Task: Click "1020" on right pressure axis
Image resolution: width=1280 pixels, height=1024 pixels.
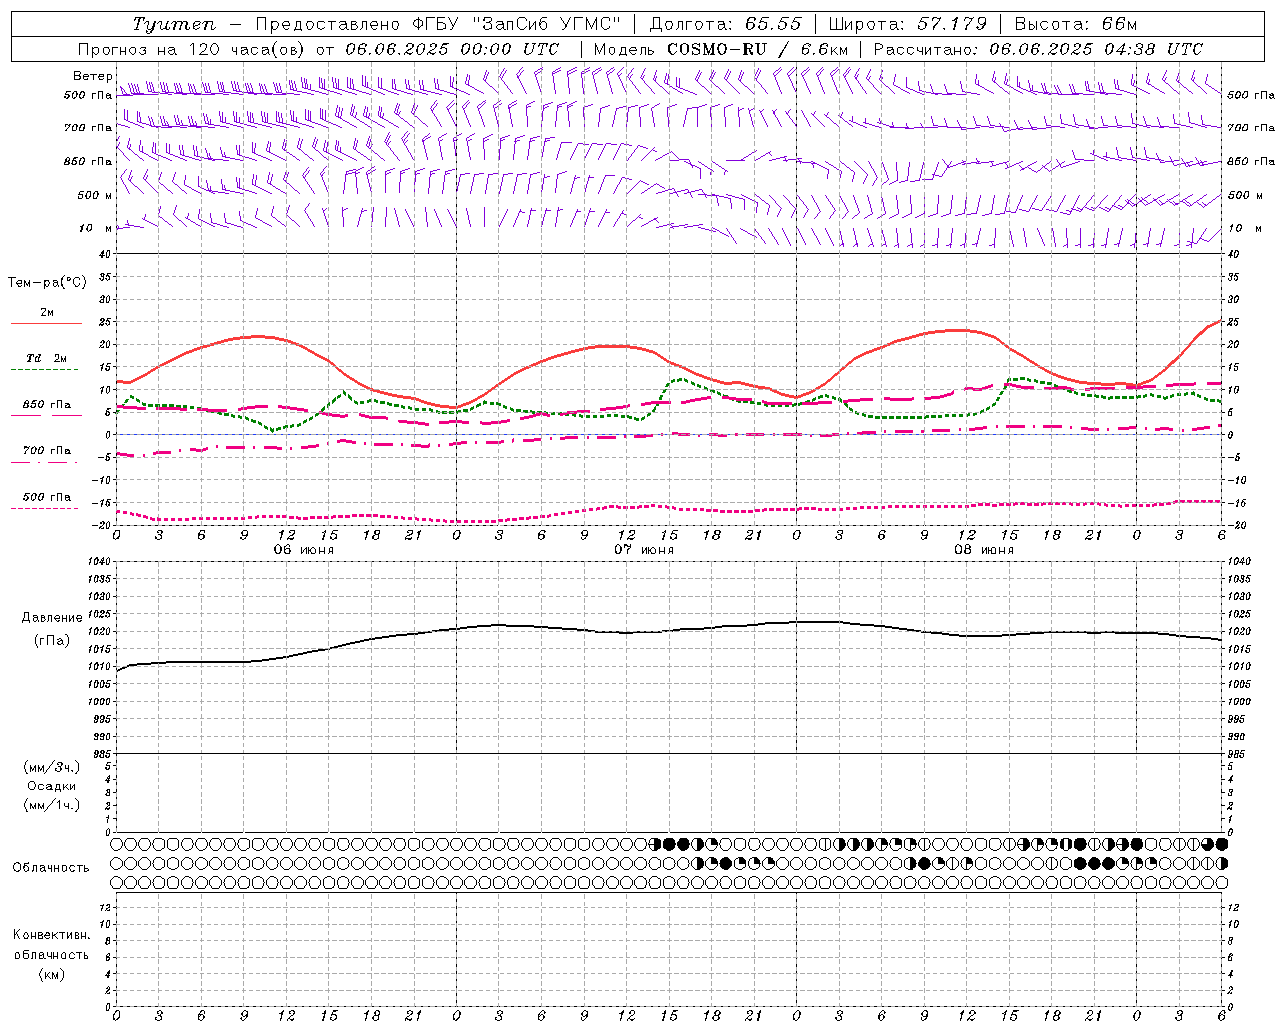Action: click(x=1239, y=632)
